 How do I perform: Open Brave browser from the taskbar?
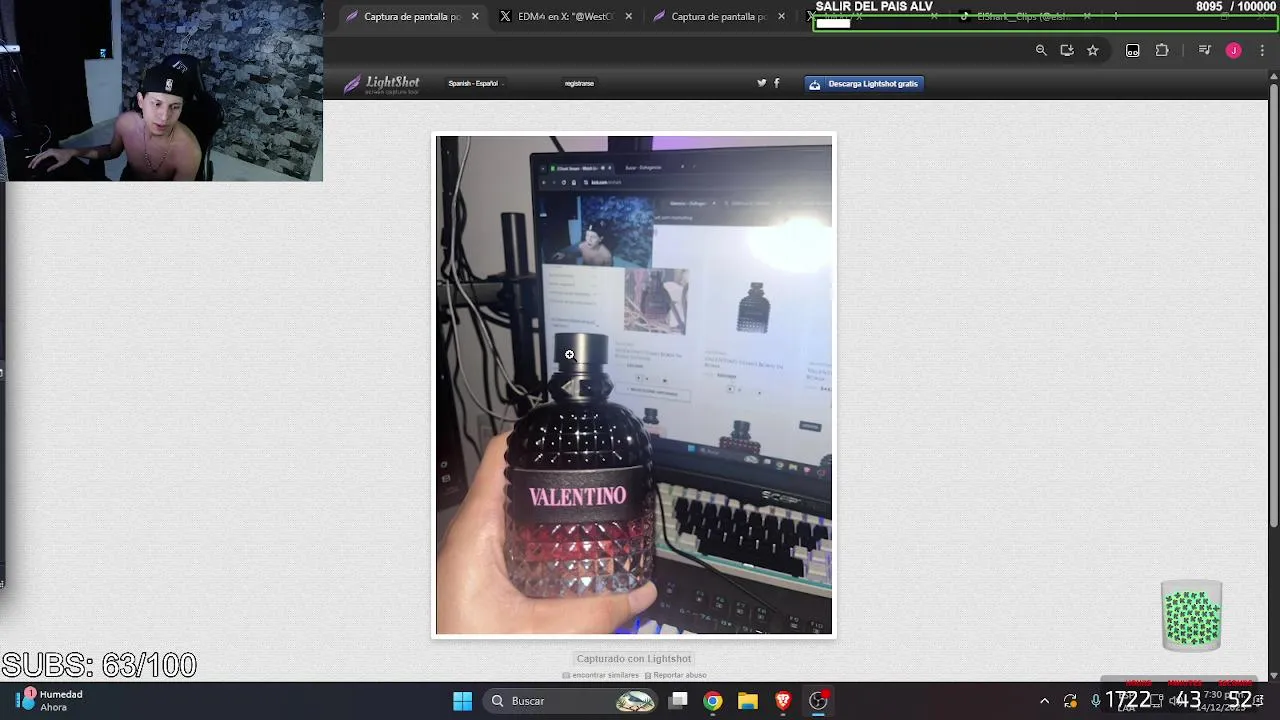783,701
